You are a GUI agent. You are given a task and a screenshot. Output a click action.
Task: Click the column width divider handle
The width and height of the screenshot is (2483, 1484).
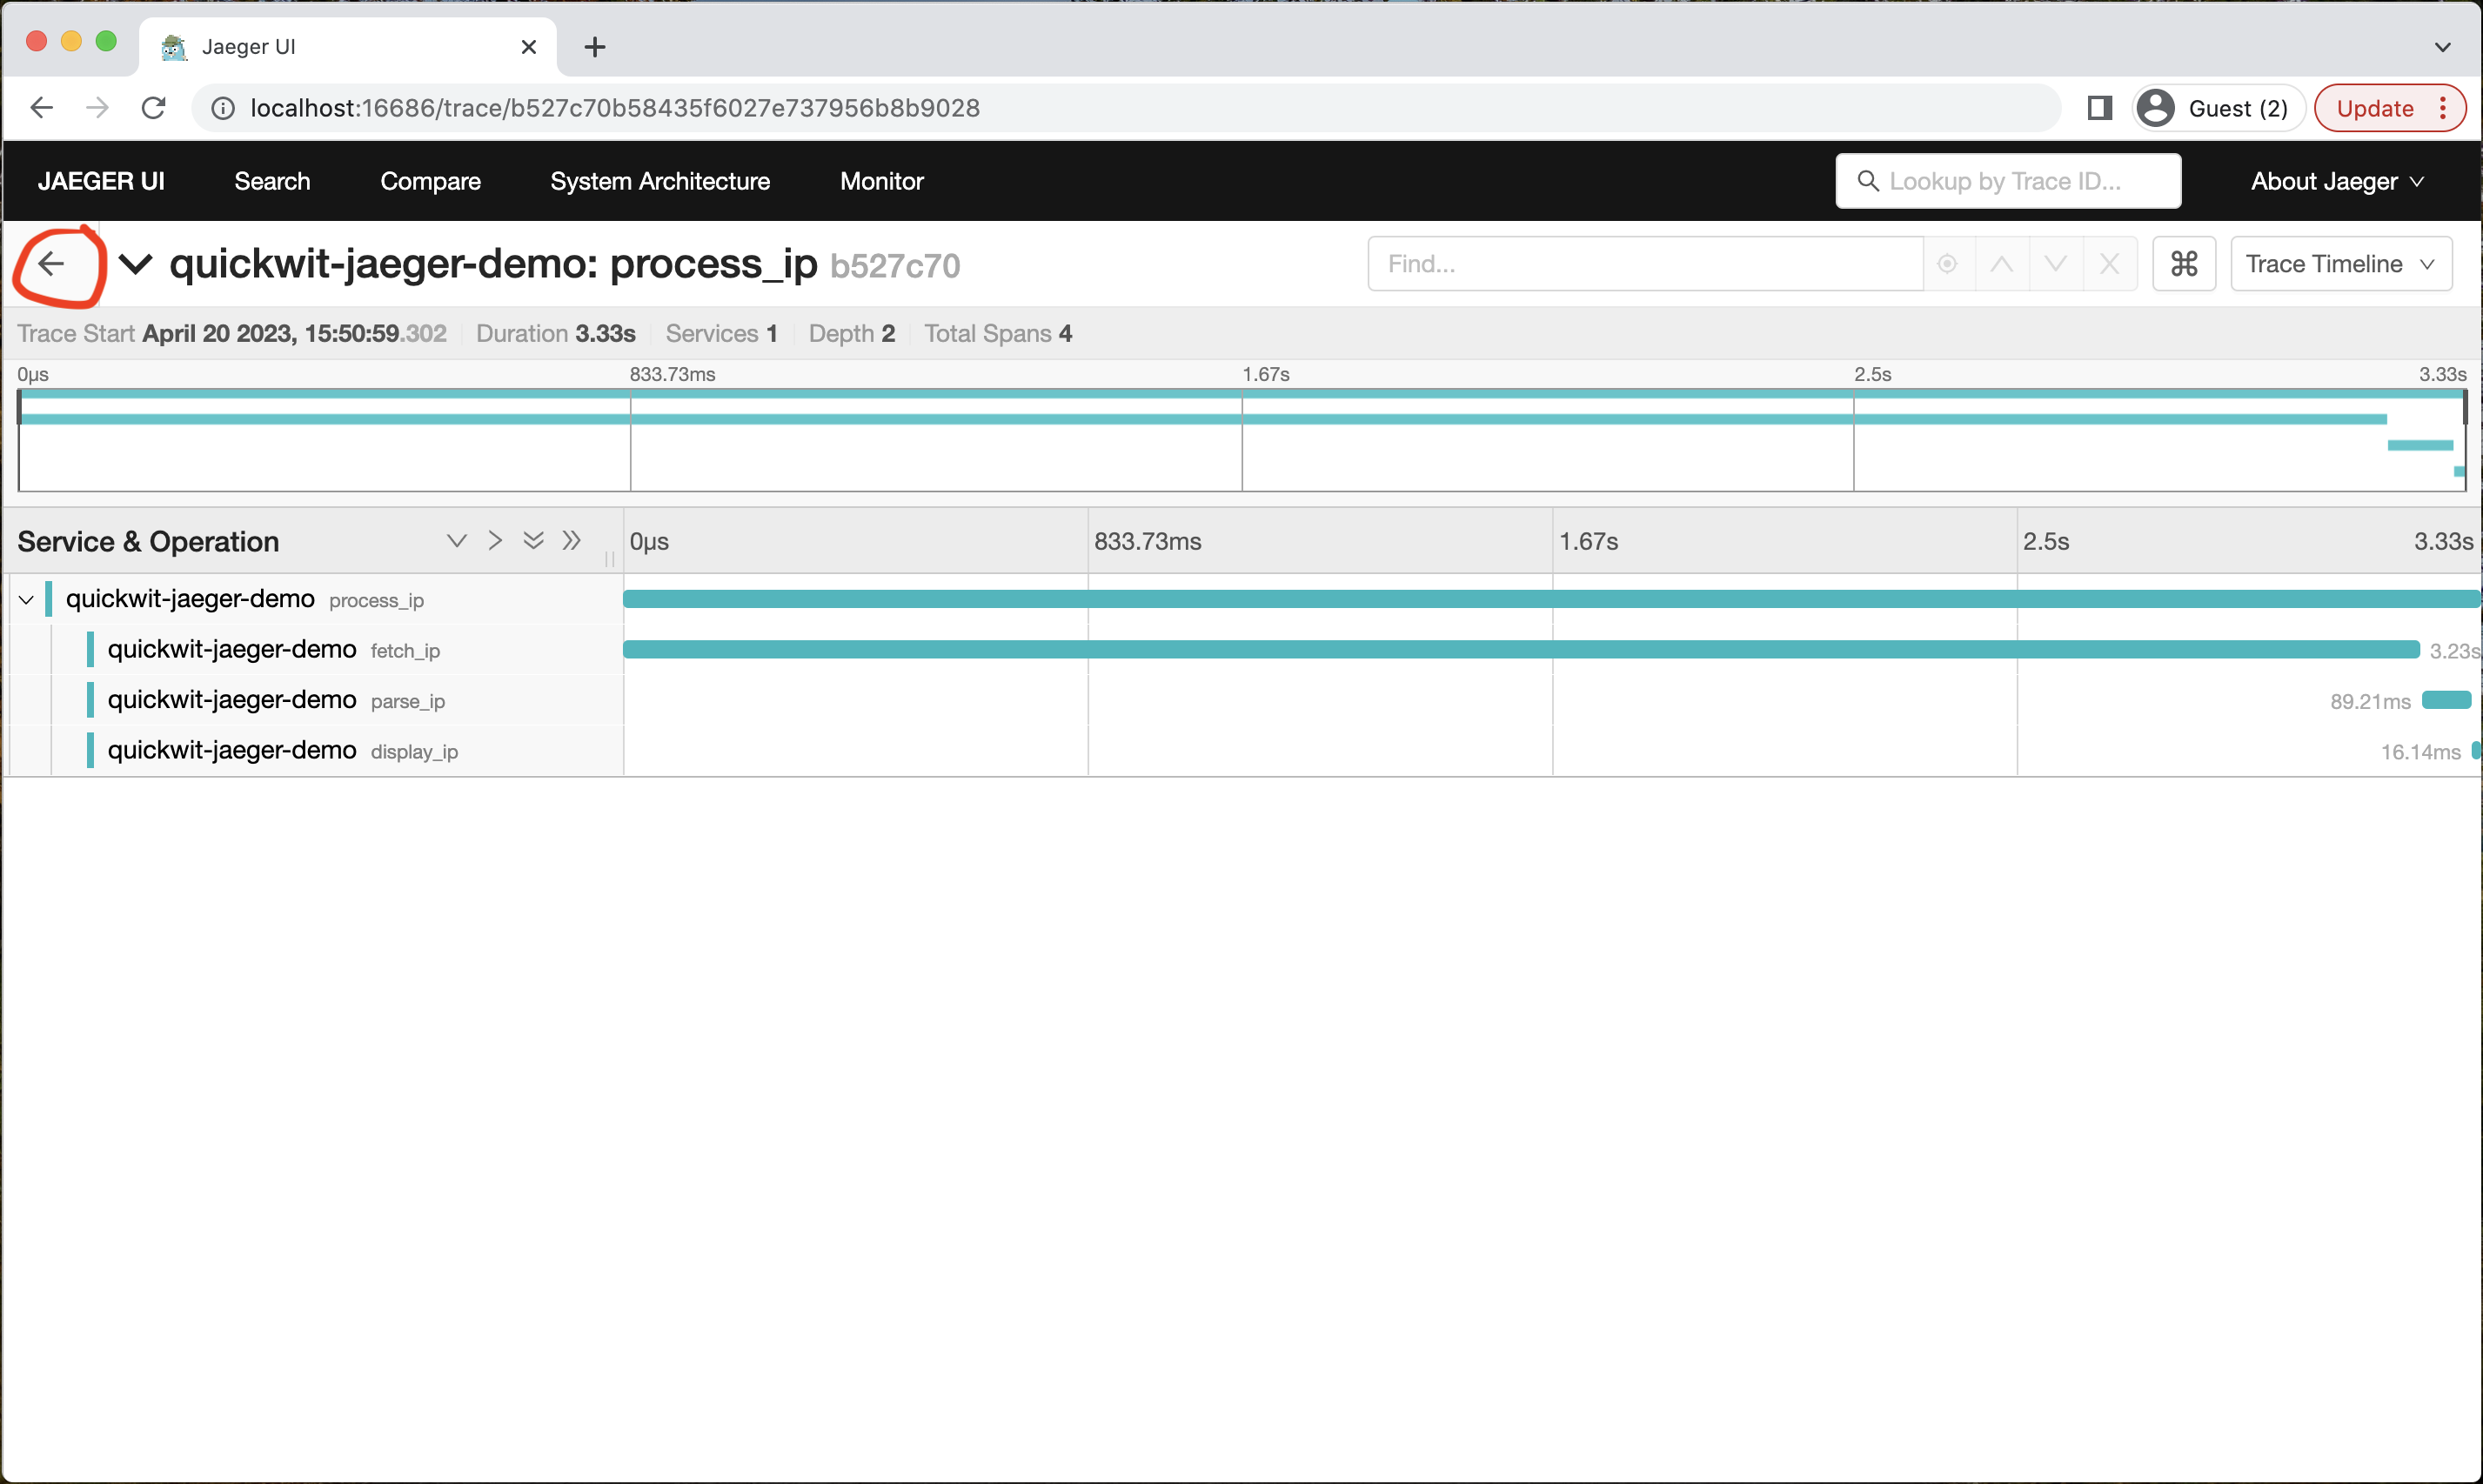609,559
